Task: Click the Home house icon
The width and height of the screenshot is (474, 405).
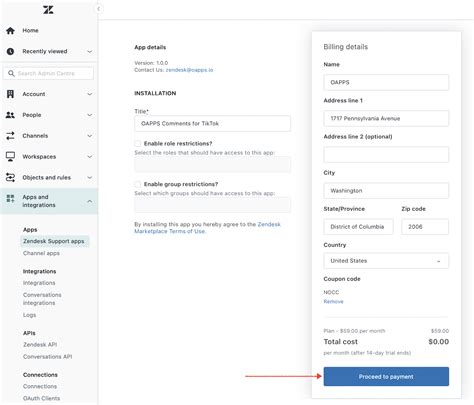Action: 10,31
